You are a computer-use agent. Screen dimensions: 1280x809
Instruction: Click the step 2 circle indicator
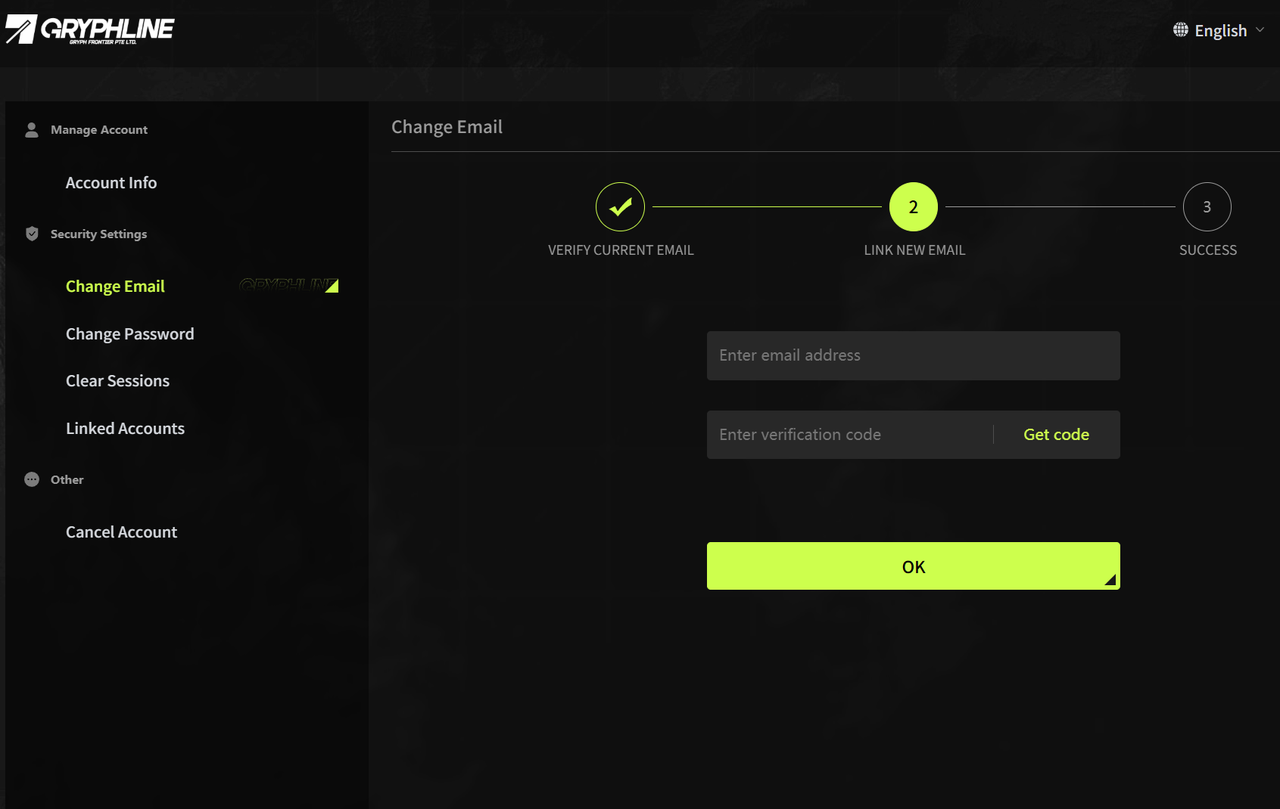pyautogui.click(x=913, y=207)
